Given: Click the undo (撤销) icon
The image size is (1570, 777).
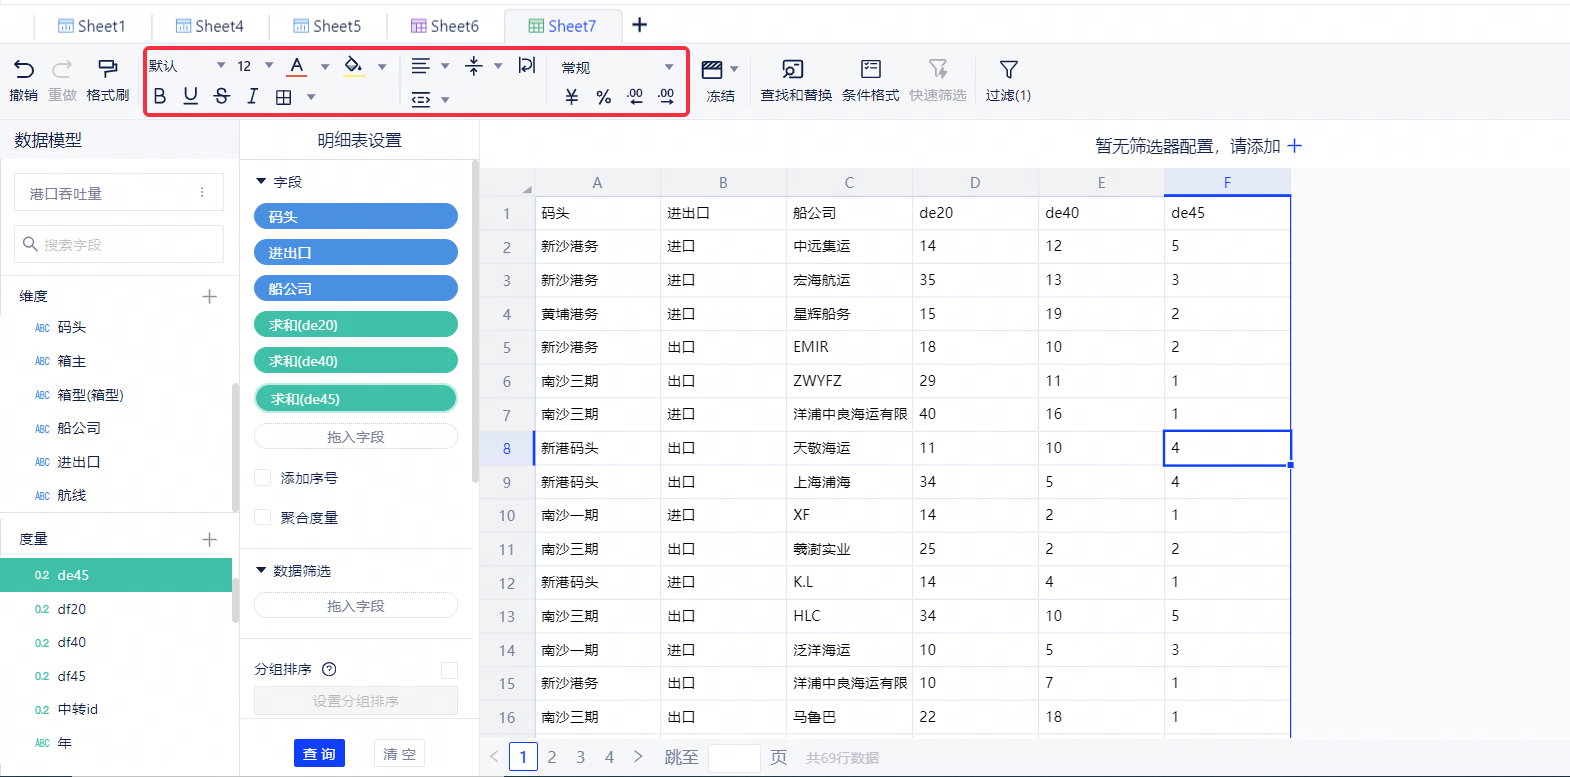Looking at the screenshot, I should pyautogui.click(x=24, y=69).
